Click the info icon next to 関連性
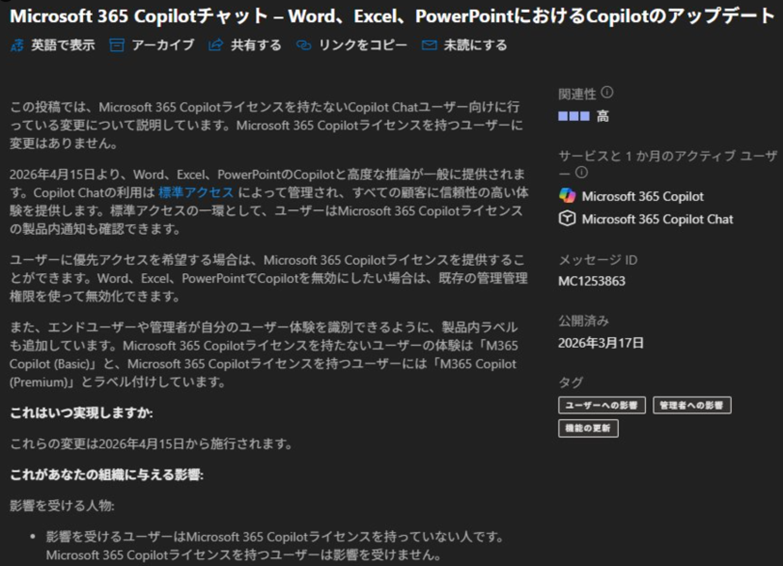This screenshot has height=566, width=783. 607,93
